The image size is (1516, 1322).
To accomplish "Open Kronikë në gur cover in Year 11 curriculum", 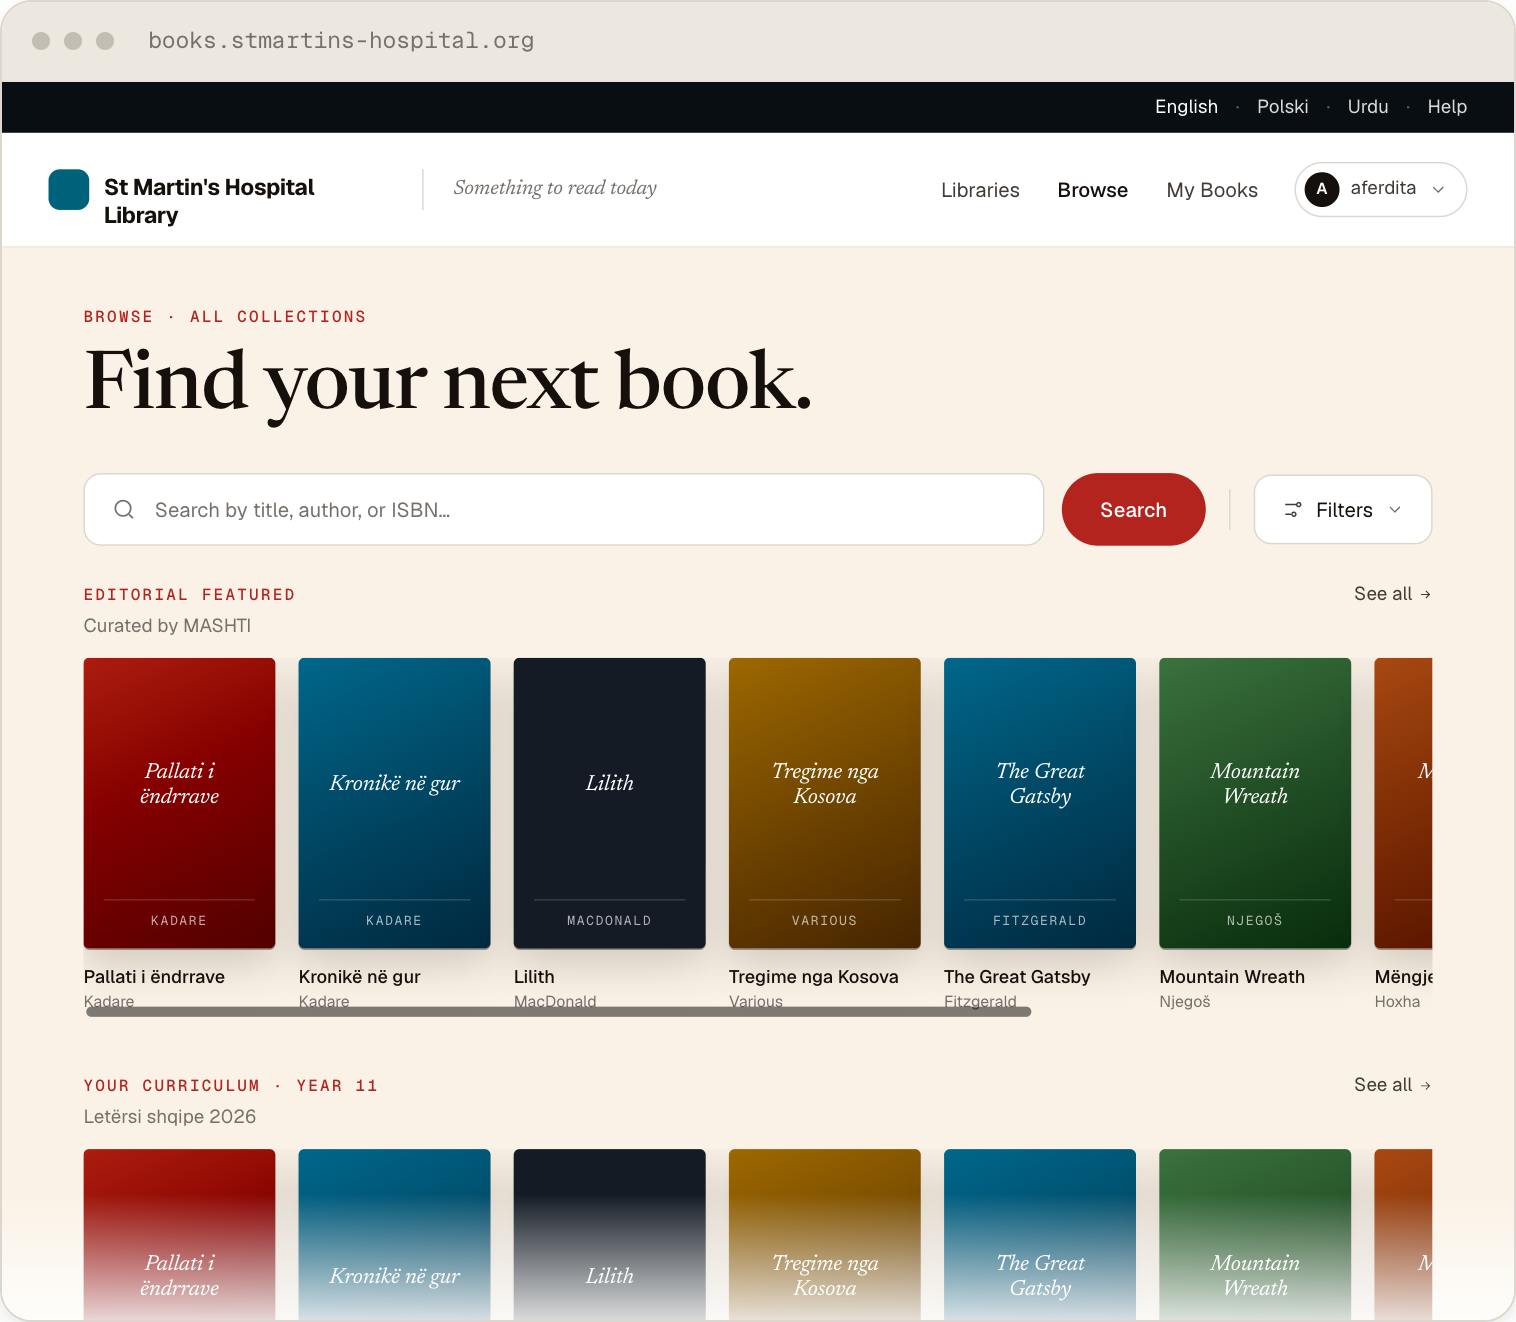I will pos(395,1235).
